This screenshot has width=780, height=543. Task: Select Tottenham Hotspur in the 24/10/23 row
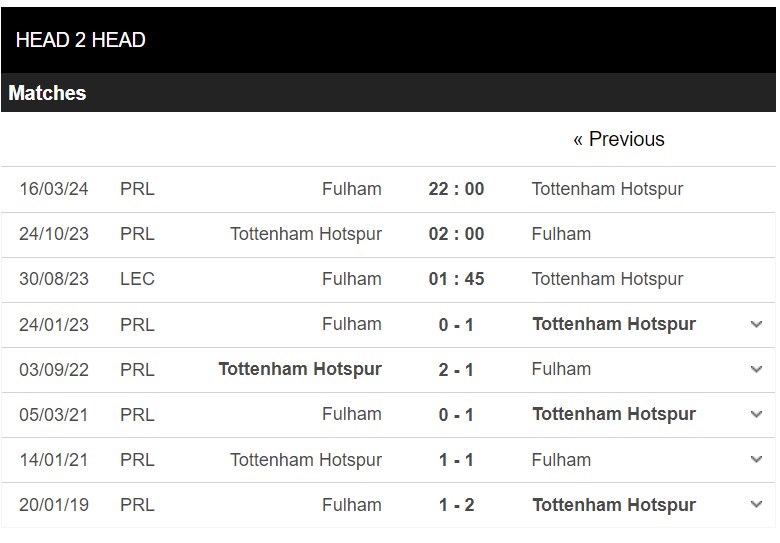[x=306, y=234]
